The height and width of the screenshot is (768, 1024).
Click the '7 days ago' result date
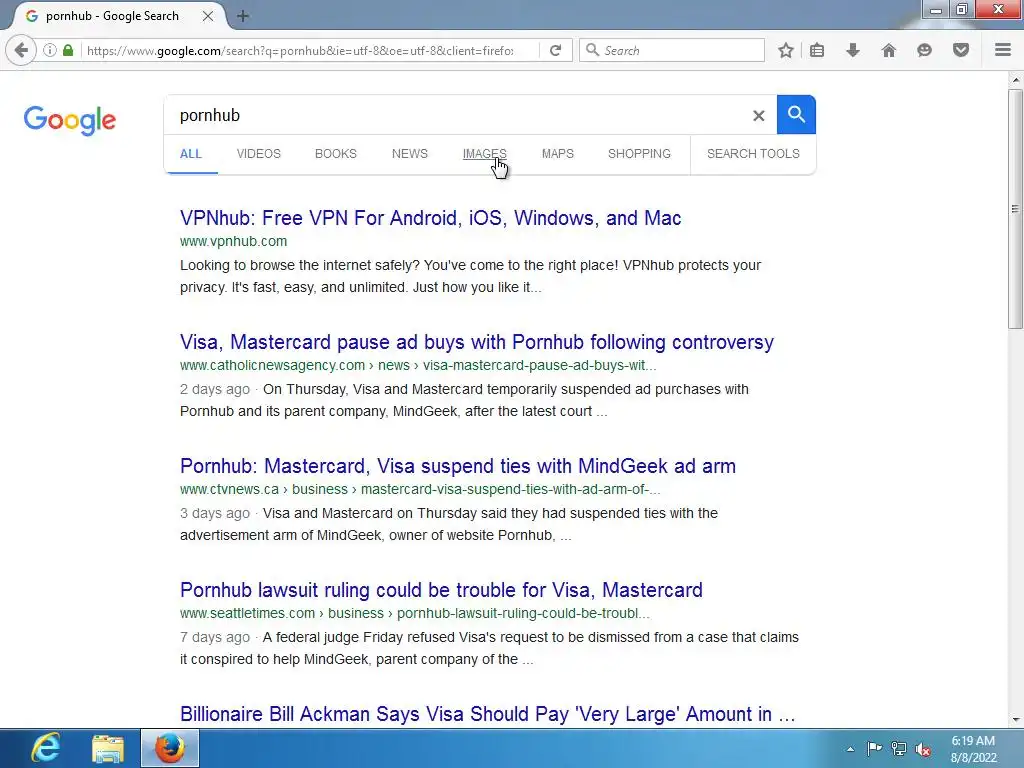point(215,638)
